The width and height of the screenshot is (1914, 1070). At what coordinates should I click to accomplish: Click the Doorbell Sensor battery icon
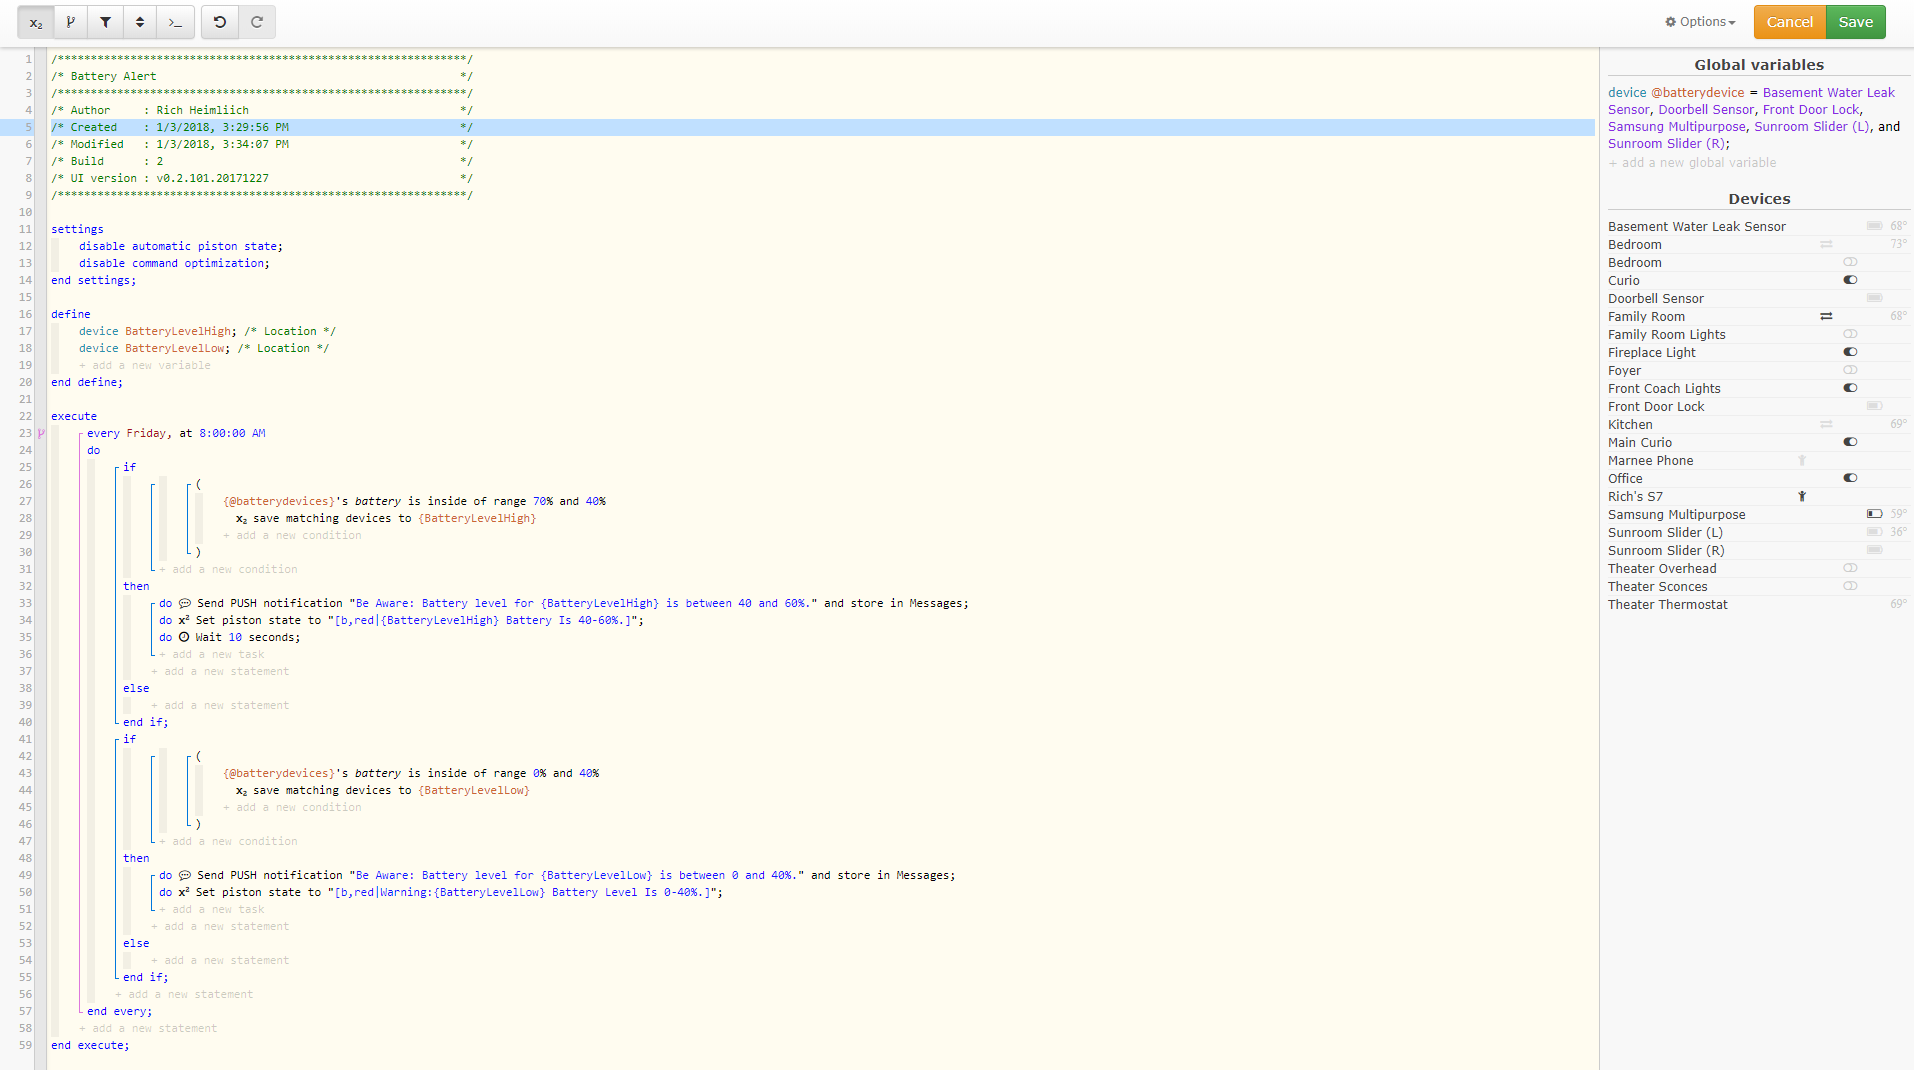coord(1874,298)
